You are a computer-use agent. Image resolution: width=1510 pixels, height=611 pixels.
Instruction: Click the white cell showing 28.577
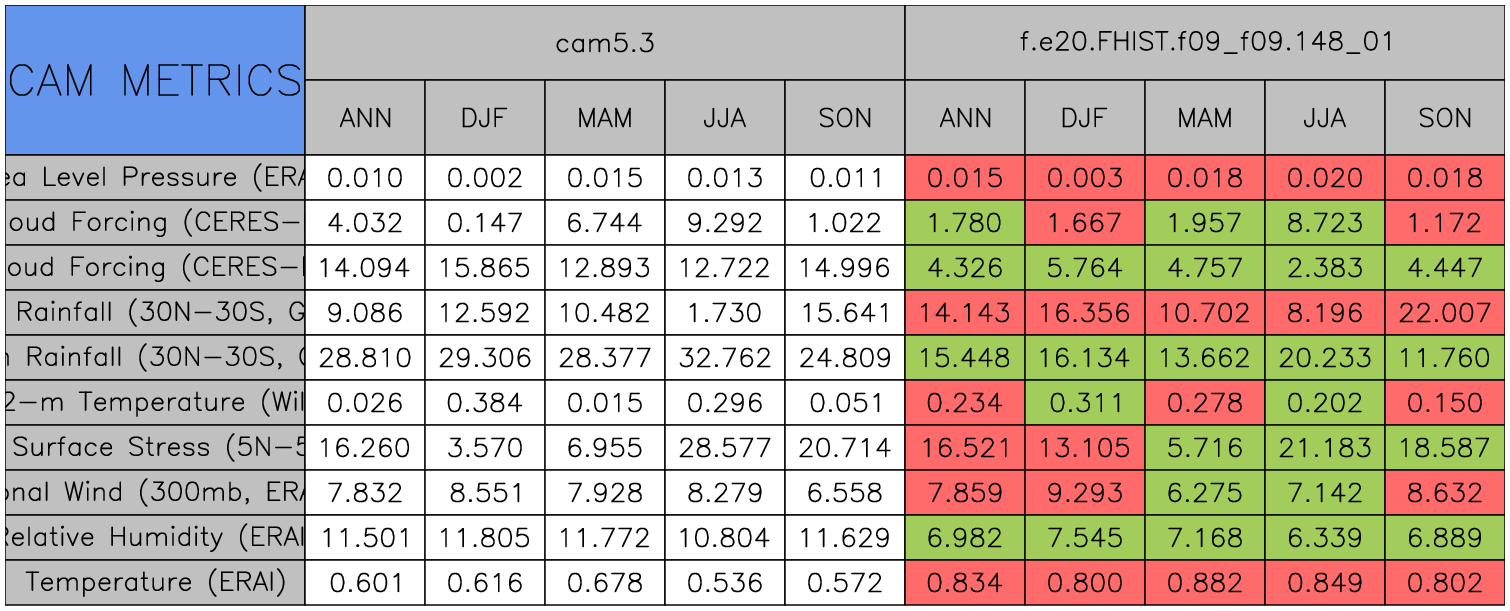pyautogui.click(x=724, y=448)
